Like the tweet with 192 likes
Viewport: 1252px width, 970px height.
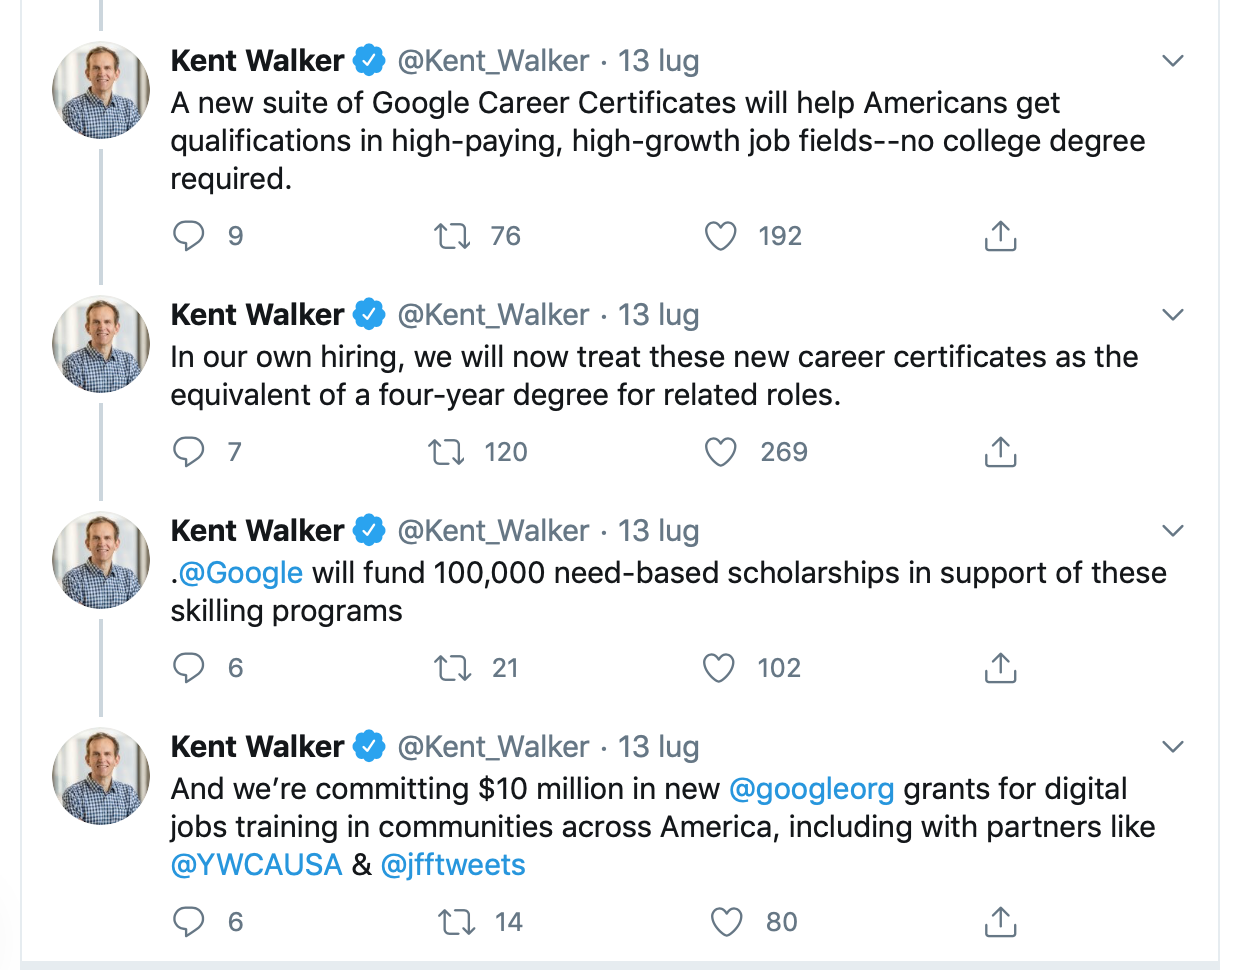720,236
